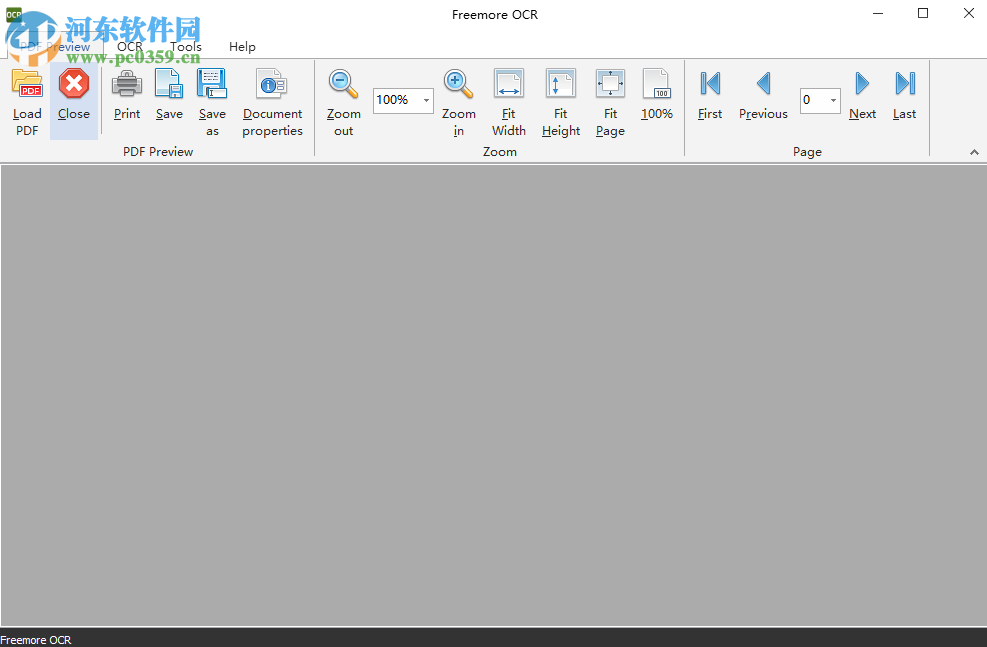Click the OCR app icon in title bar
The height and width of the screenshot is (647, 987).
point(13,14)
